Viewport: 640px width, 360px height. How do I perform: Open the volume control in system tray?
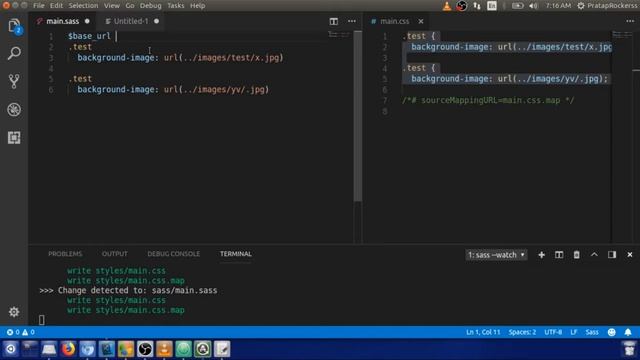[x=533, y=6]
